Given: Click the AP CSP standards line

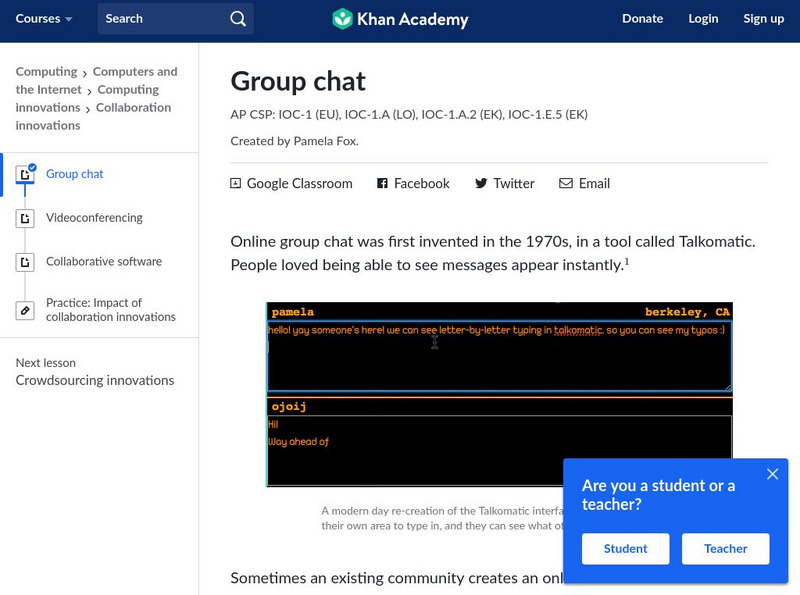Looking at the screenshot, I should tap(409, 114).
